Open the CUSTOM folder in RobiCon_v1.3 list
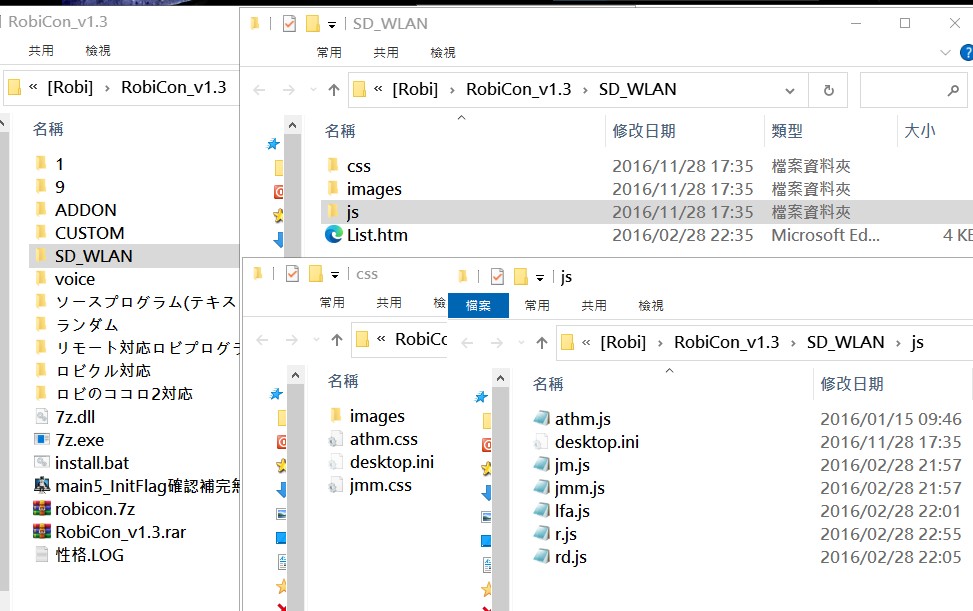973x611 pixels. [x=89, y=233]
